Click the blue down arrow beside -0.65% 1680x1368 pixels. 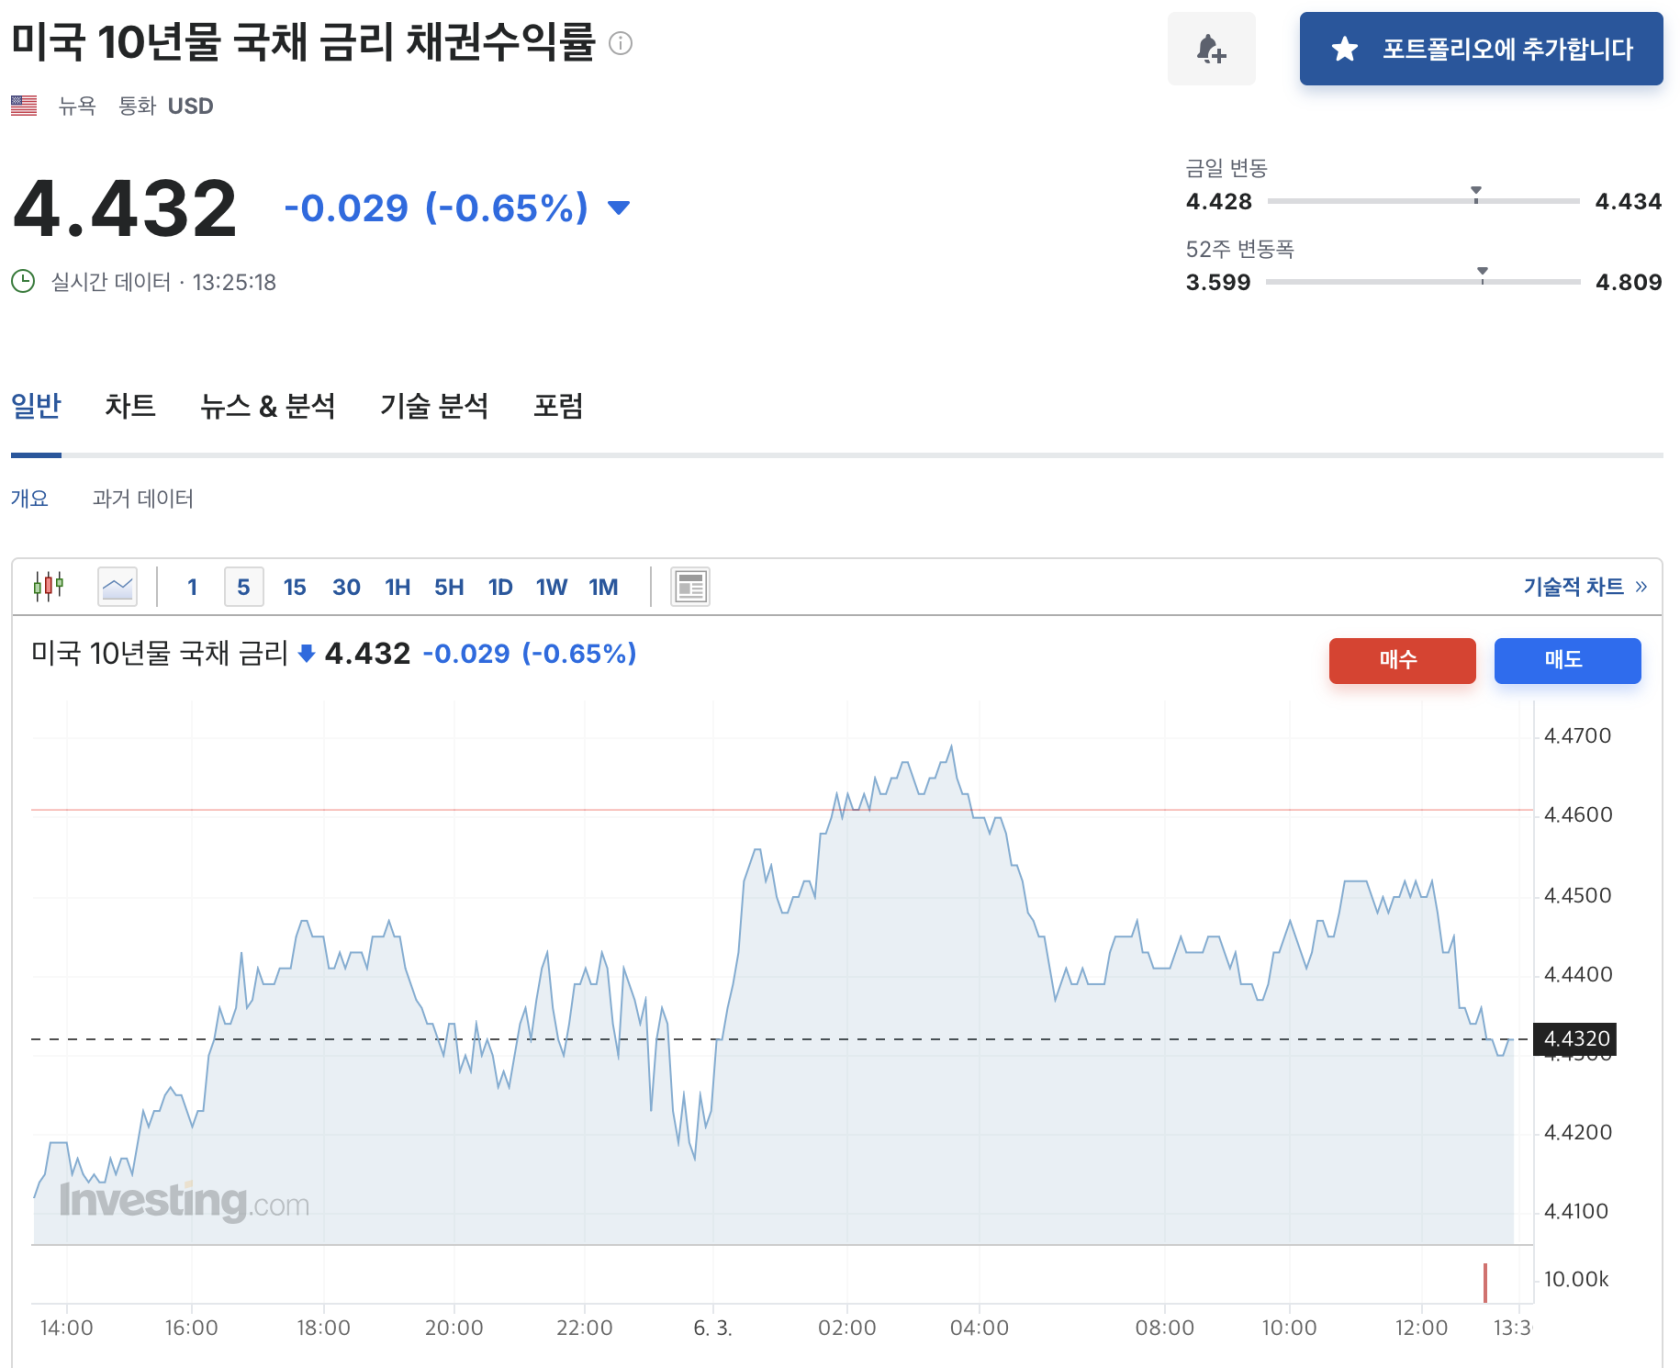click(x=619, y=208)
